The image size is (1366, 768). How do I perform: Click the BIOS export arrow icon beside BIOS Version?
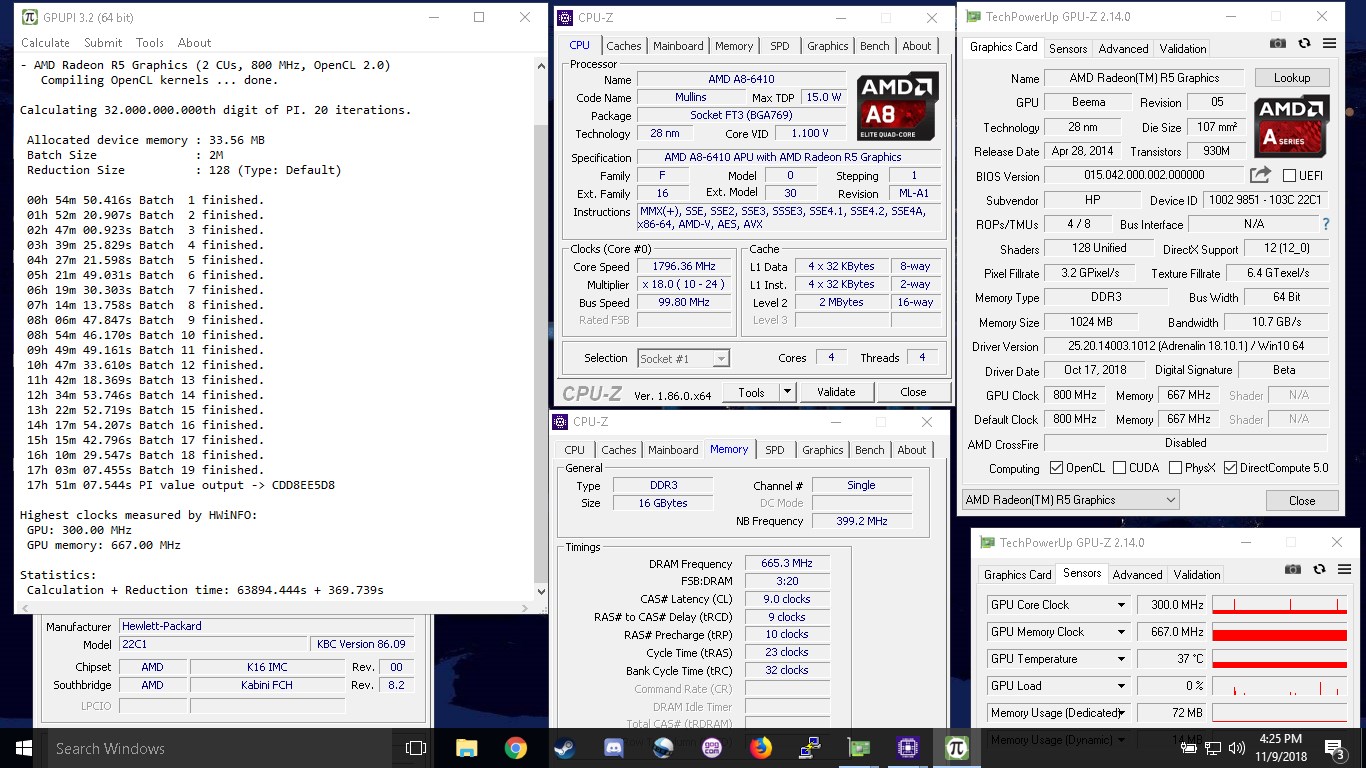click(x=1260, y=175)
